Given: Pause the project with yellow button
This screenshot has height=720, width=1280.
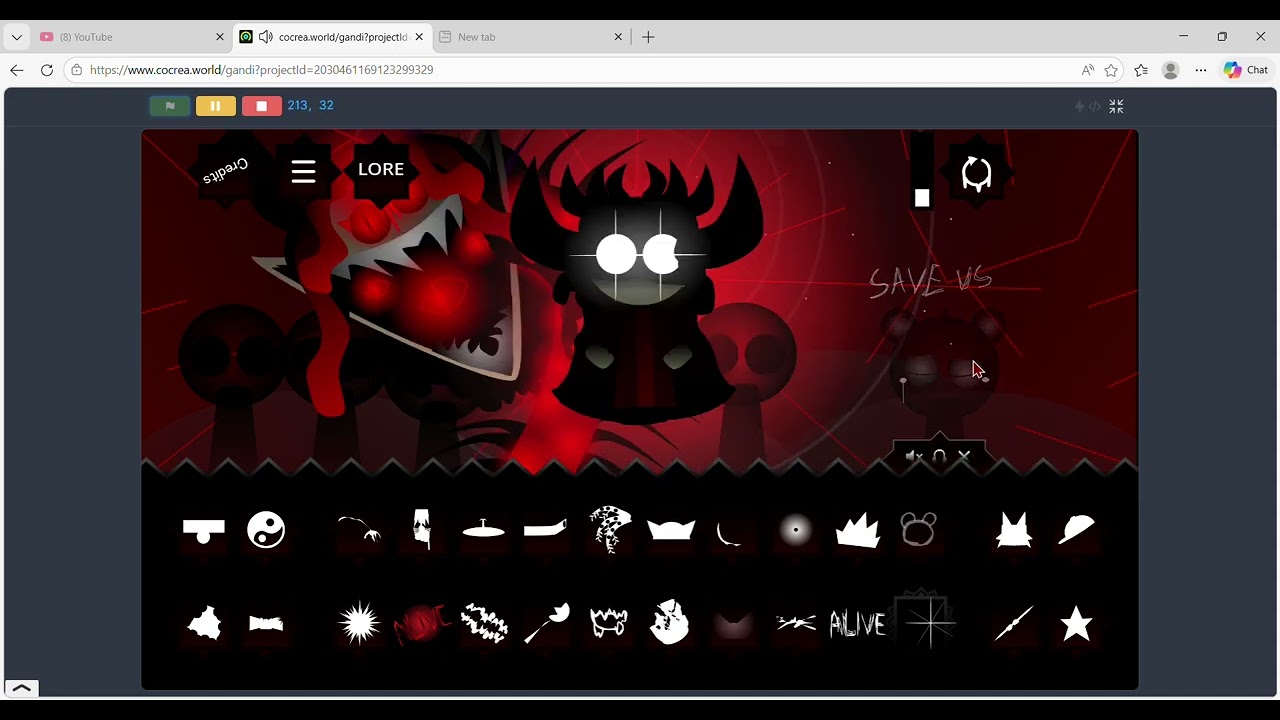Looking at the screenshot, I should 216,106.
